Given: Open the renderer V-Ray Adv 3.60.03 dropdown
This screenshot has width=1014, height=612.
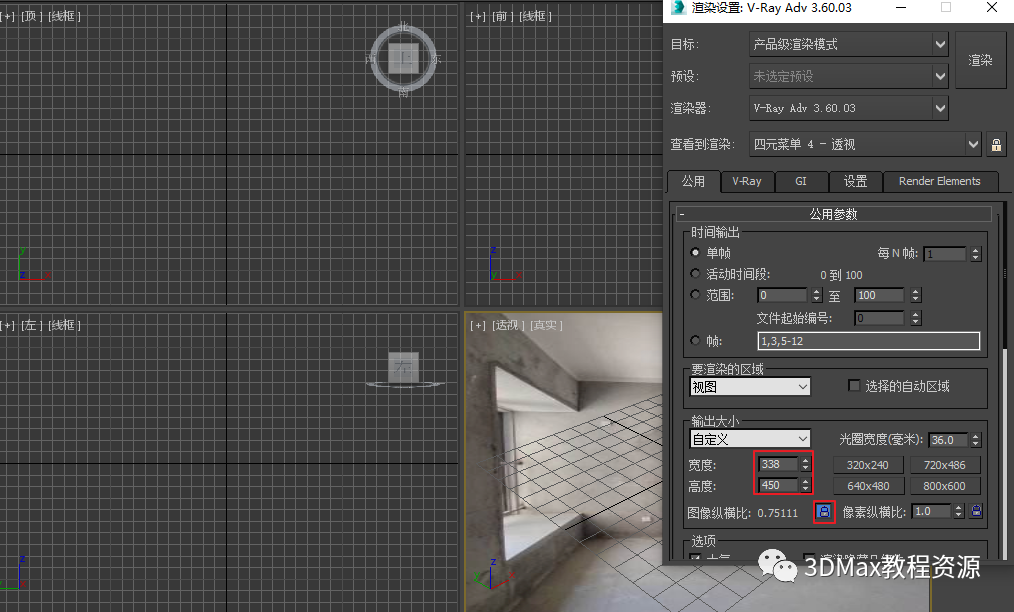Looking at the screenshot, I should click(848, 108).
